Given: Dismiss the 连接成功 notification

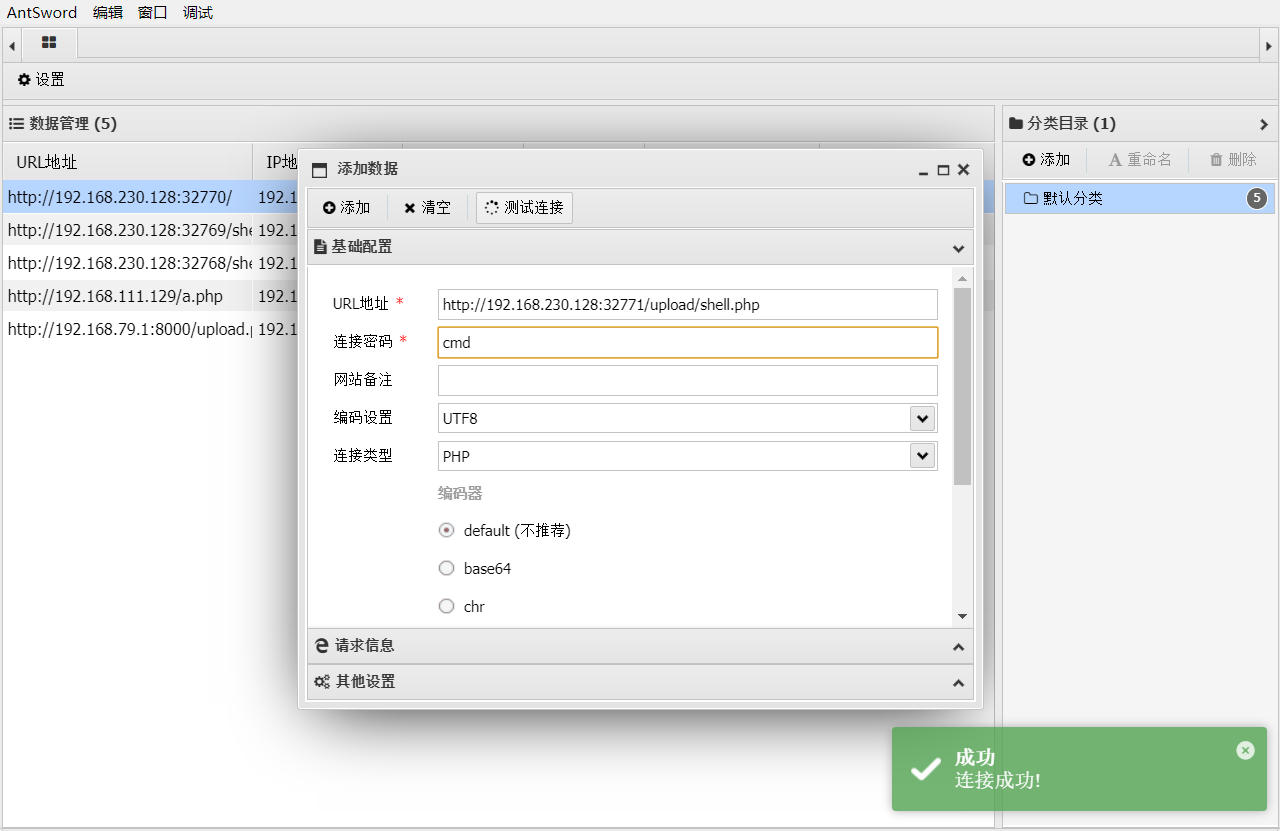Looking at the screenshot, I should pos(1245,750).
